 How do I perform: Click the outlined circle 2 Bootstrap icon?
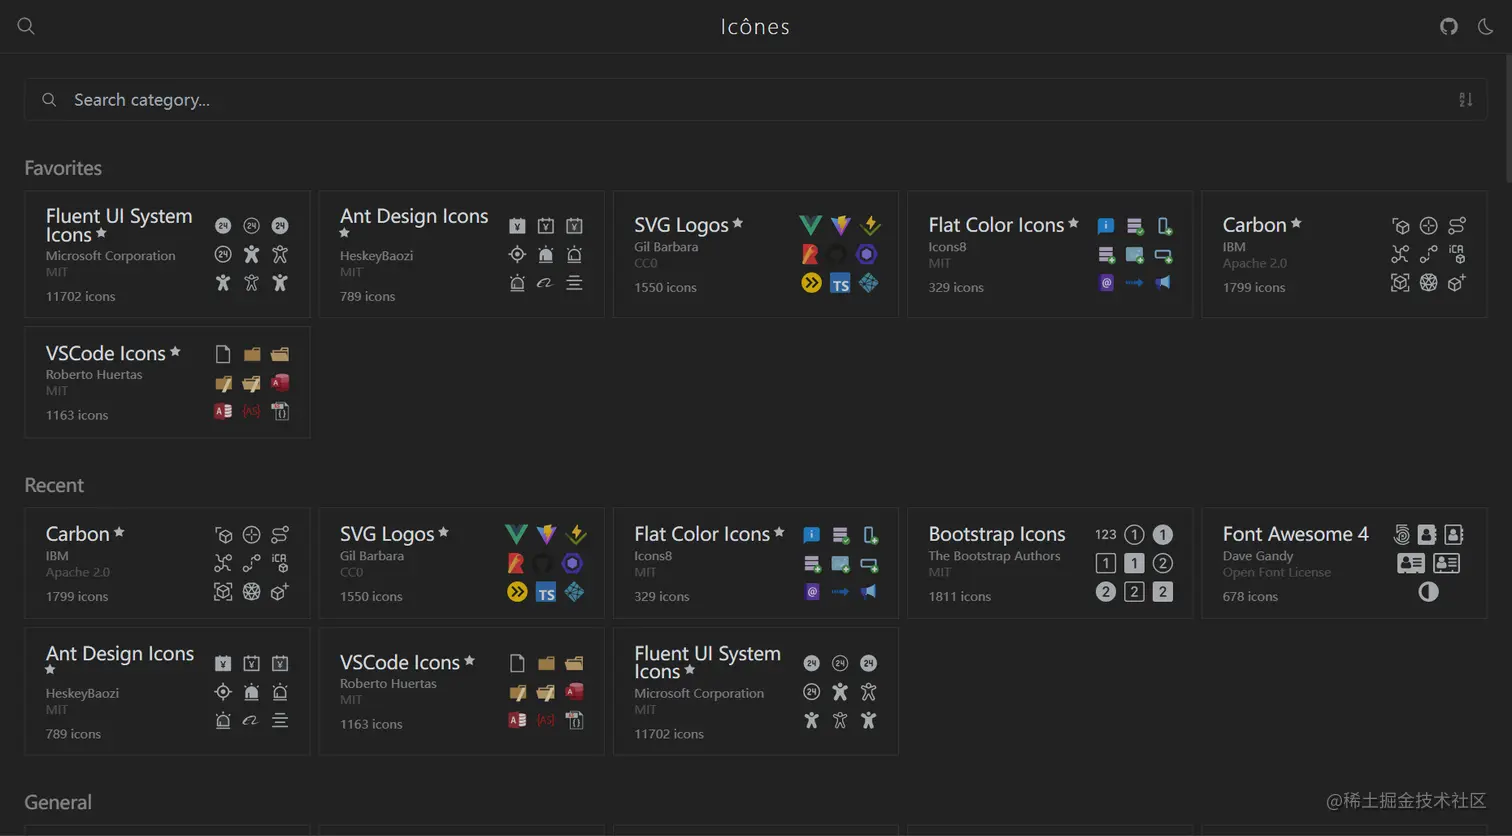(x=1162, y=563)
